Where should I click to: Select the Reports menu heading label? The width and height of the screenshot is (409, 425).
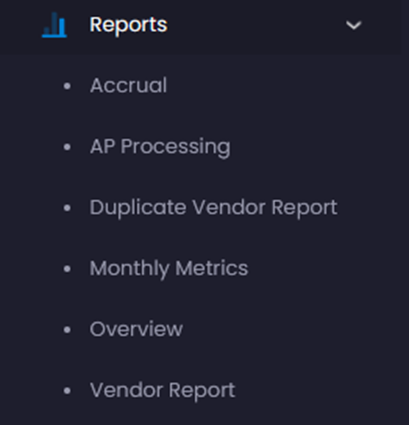[128, 25]
